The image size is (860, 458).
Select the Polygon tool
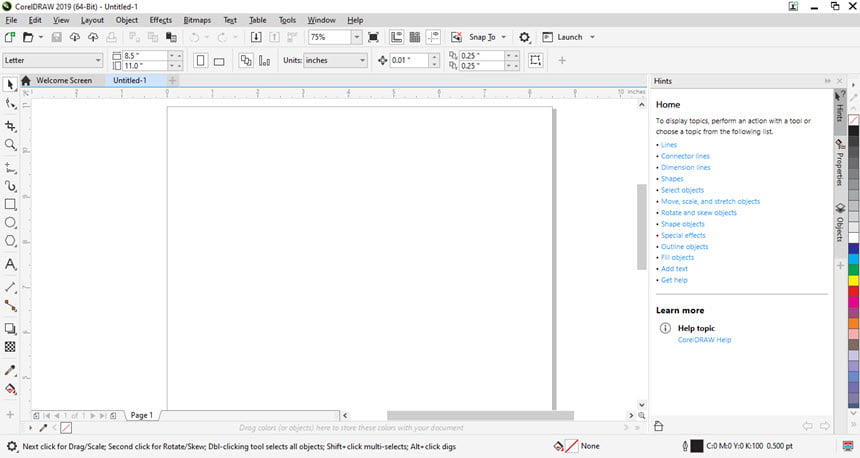tap(10, 241)
